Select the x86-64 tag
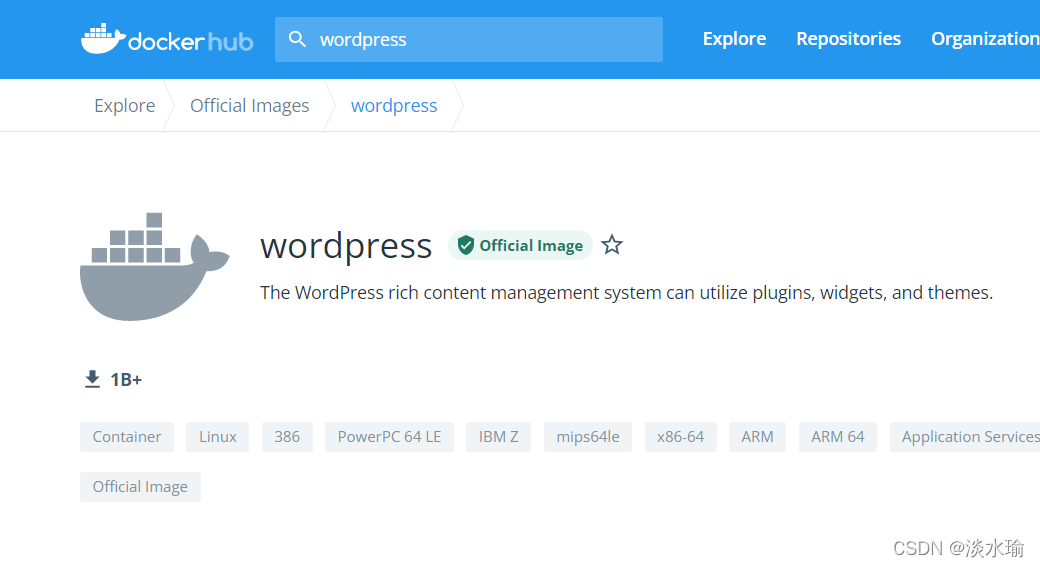The width and height of the screenshot is (1040, 567). point(681,437)
